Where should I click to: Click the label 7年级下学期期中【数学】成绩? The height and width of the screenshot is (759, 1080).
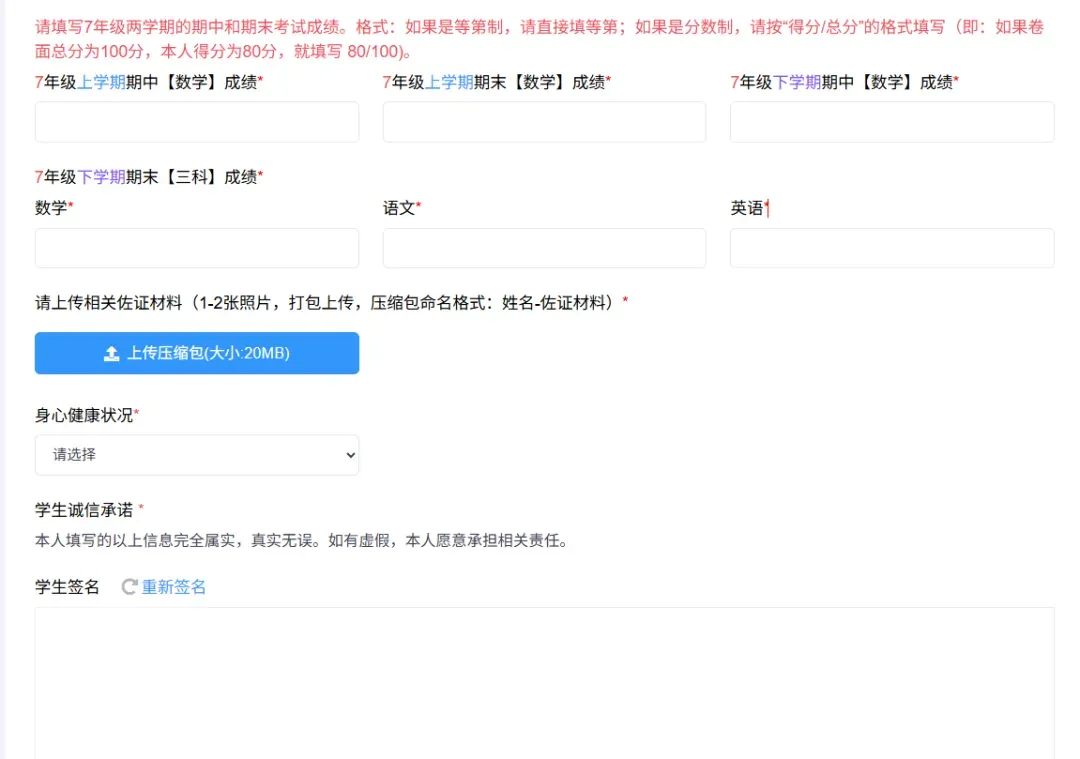point(844,83)
